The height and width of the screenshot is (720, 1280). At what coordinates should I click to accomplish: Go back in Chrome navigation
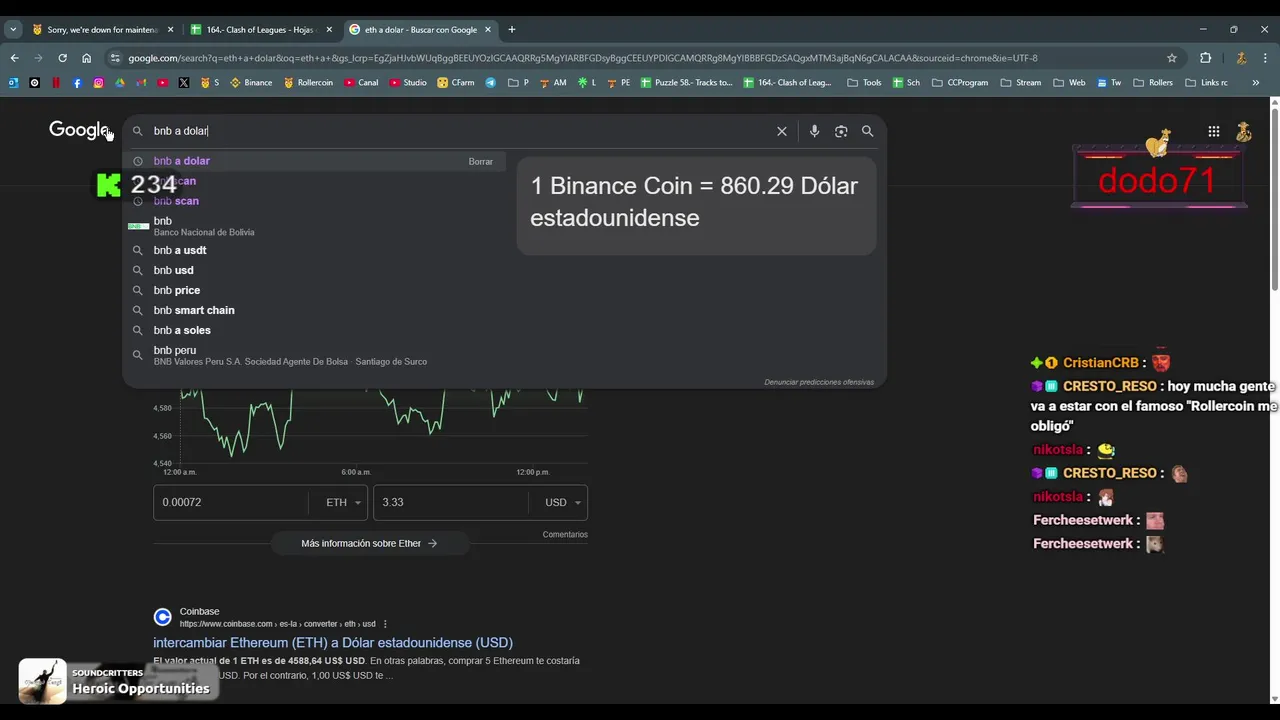coord(14,58)
